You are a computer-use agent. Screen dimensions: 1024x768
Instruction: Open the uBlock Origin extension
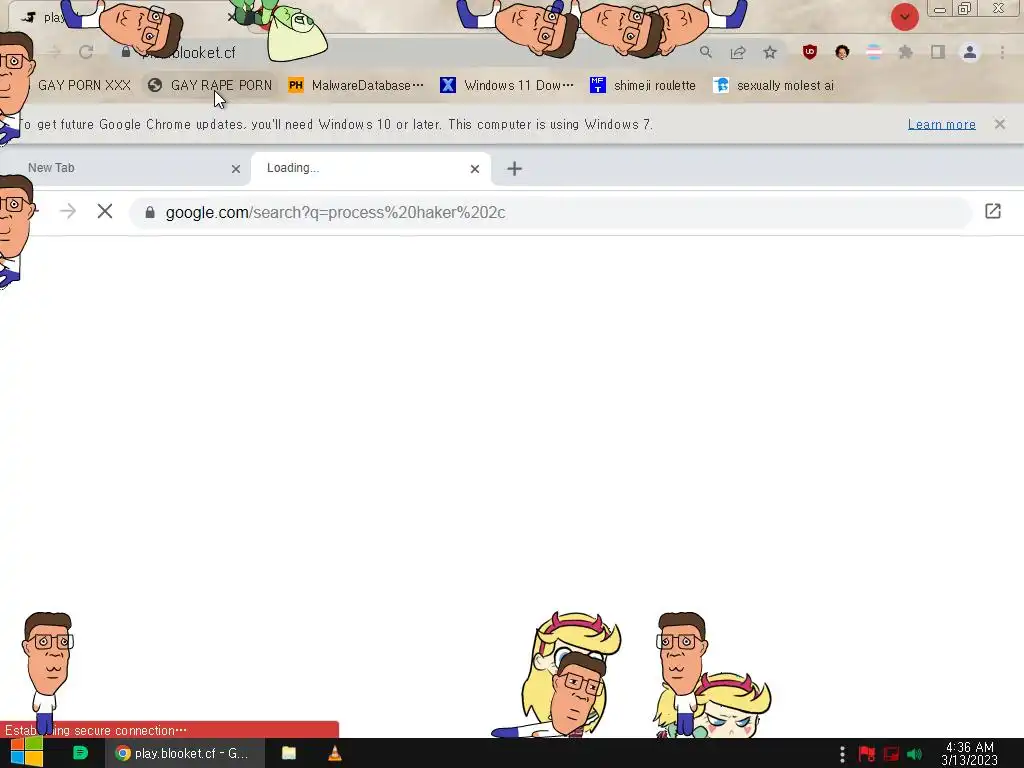(x=810, y=52)
